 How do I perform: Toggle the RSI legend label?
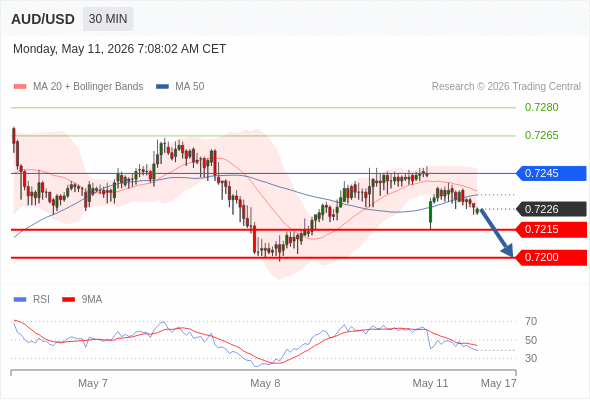[x=41, y=300]
